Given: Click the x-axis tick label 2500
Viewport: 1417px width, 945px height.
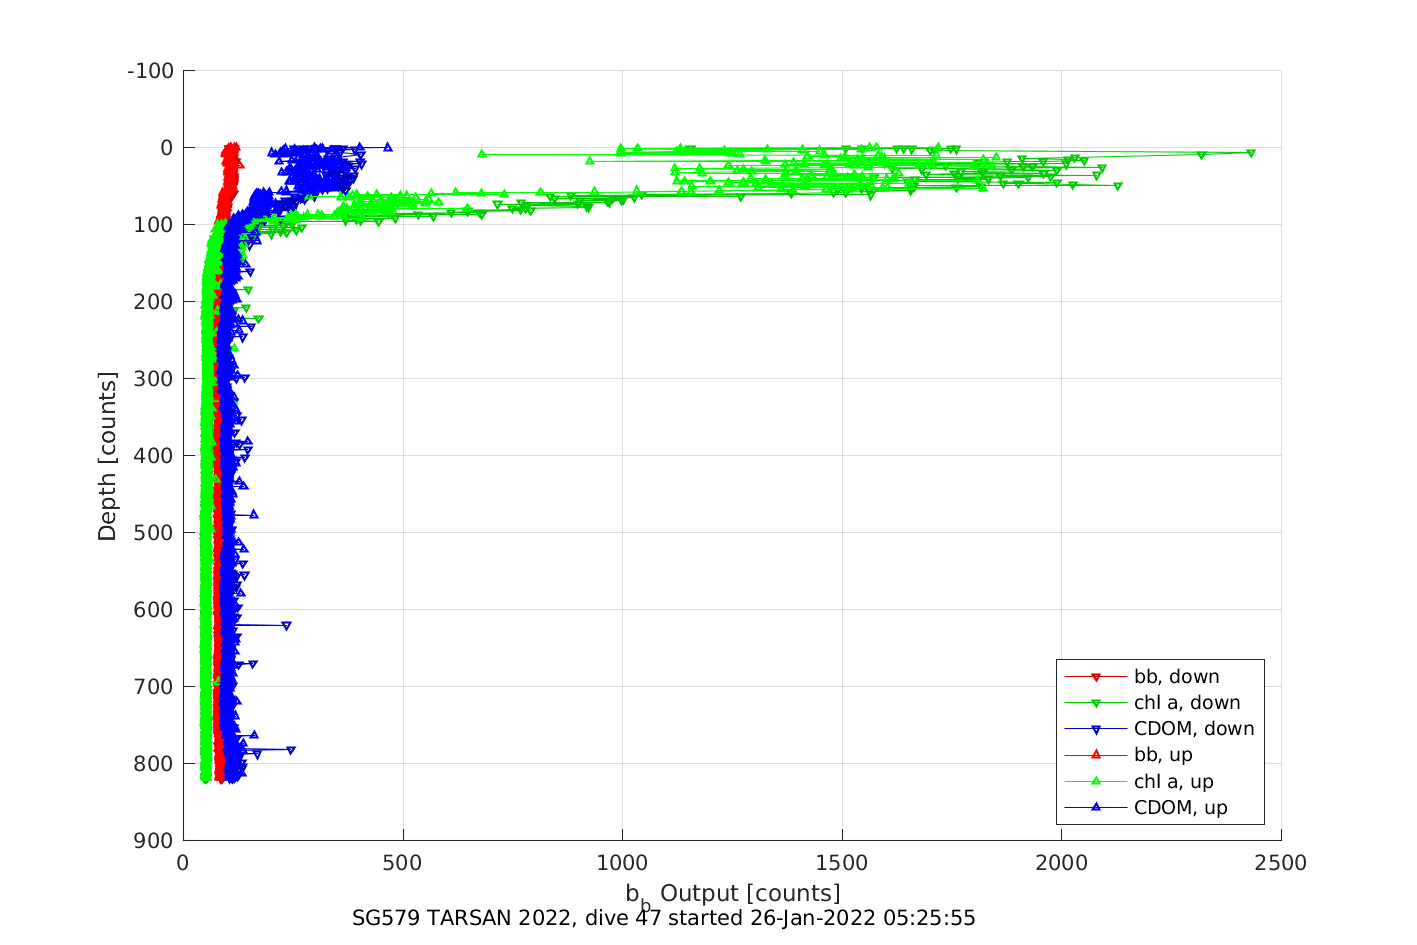Looking at the screenshot, I should click(x=1282, y=863).
